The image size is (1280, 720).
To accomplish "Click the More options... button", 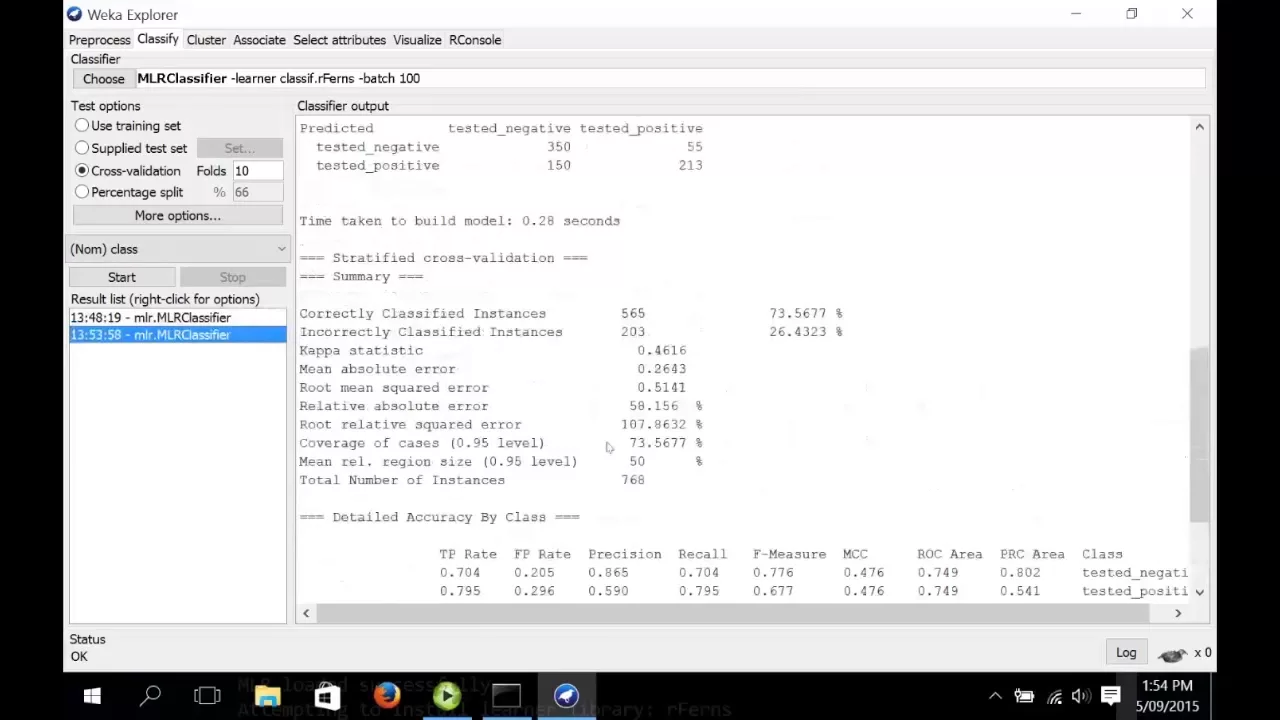I will (178, 216).
